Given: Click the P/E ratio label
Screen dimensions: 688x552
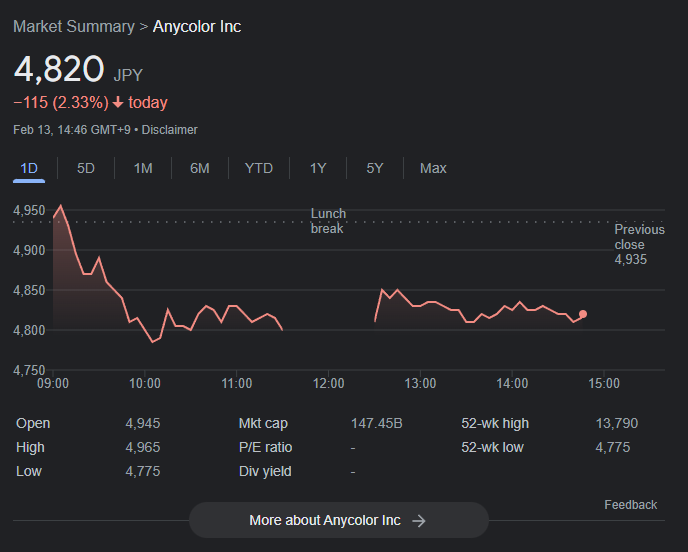Looking at the screenshot, I should 265,448.
